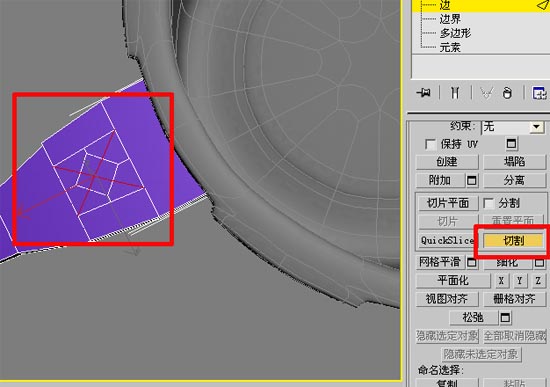Enable the 保持 UV checkbox

click(430, 144)
